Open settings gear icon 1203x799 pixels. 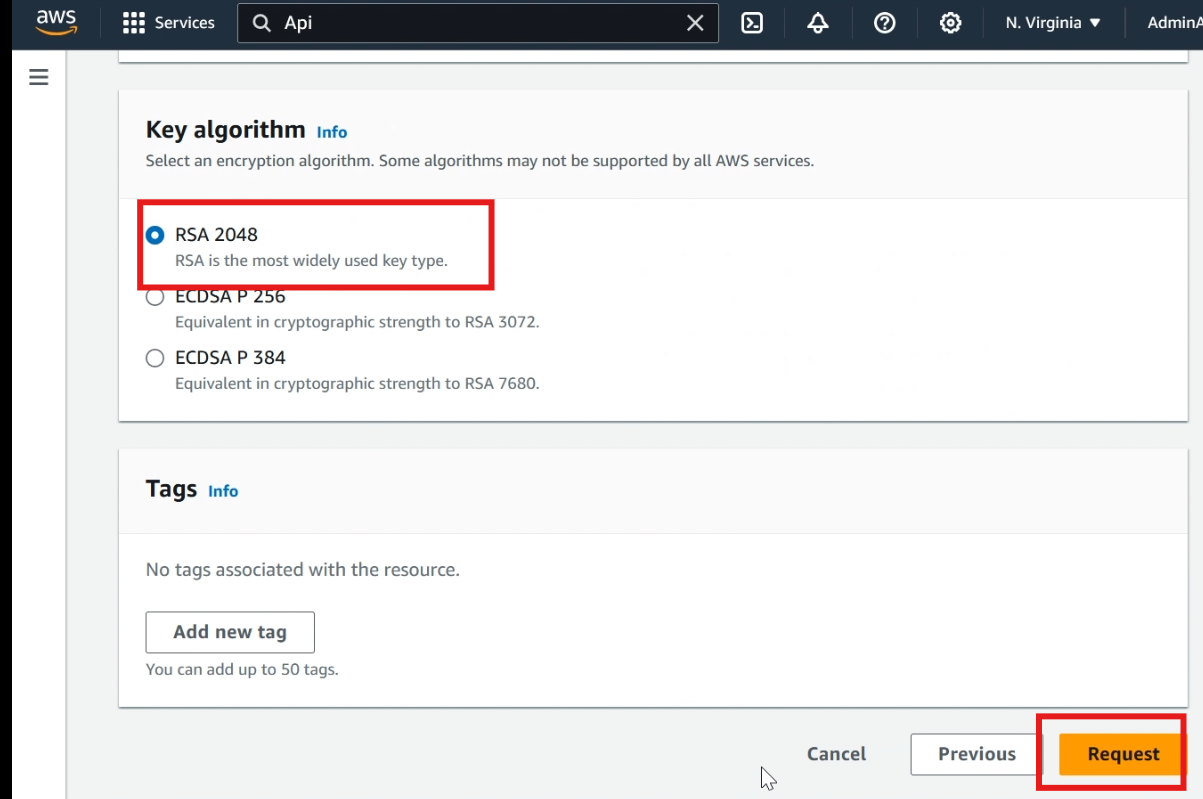pyautogui.click(x=950, y=23)
